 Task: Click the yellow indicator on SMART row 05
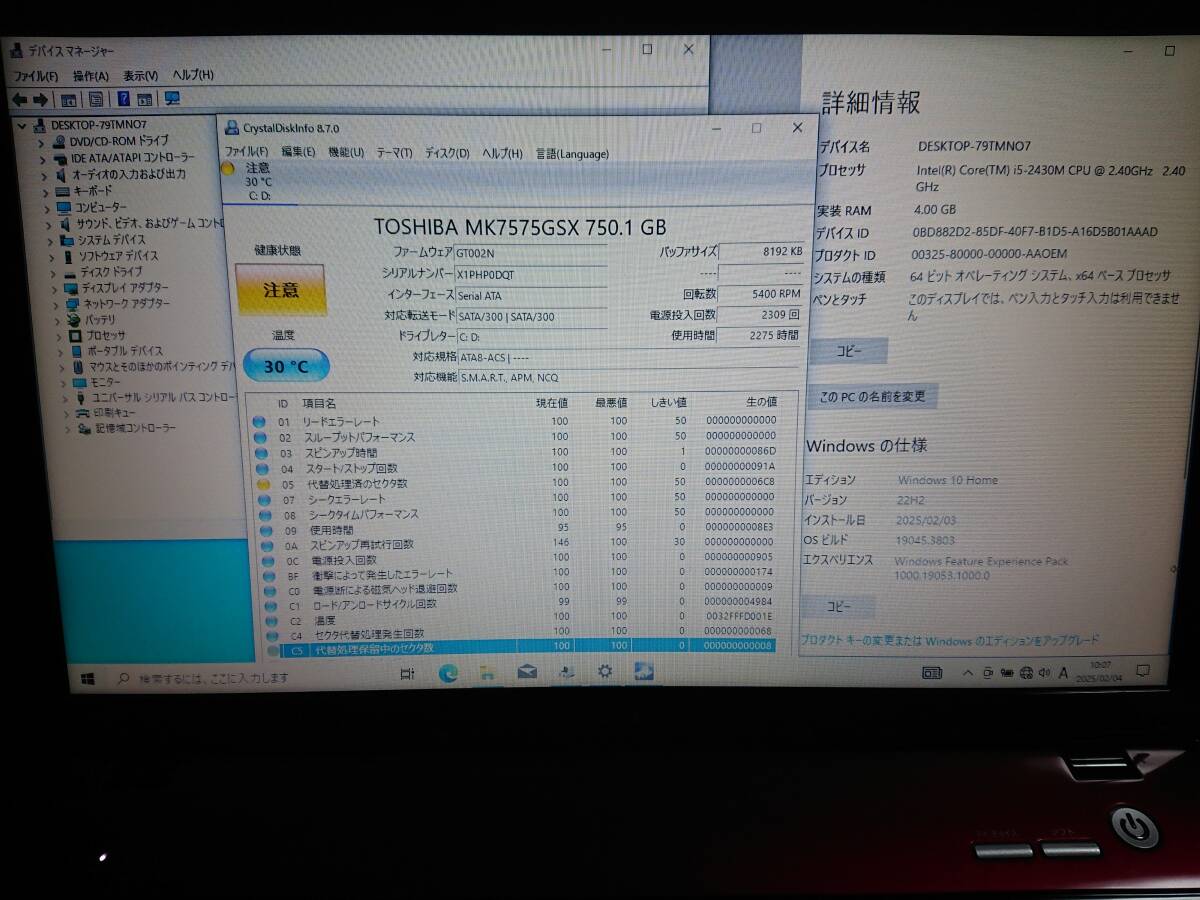(262, 484)
